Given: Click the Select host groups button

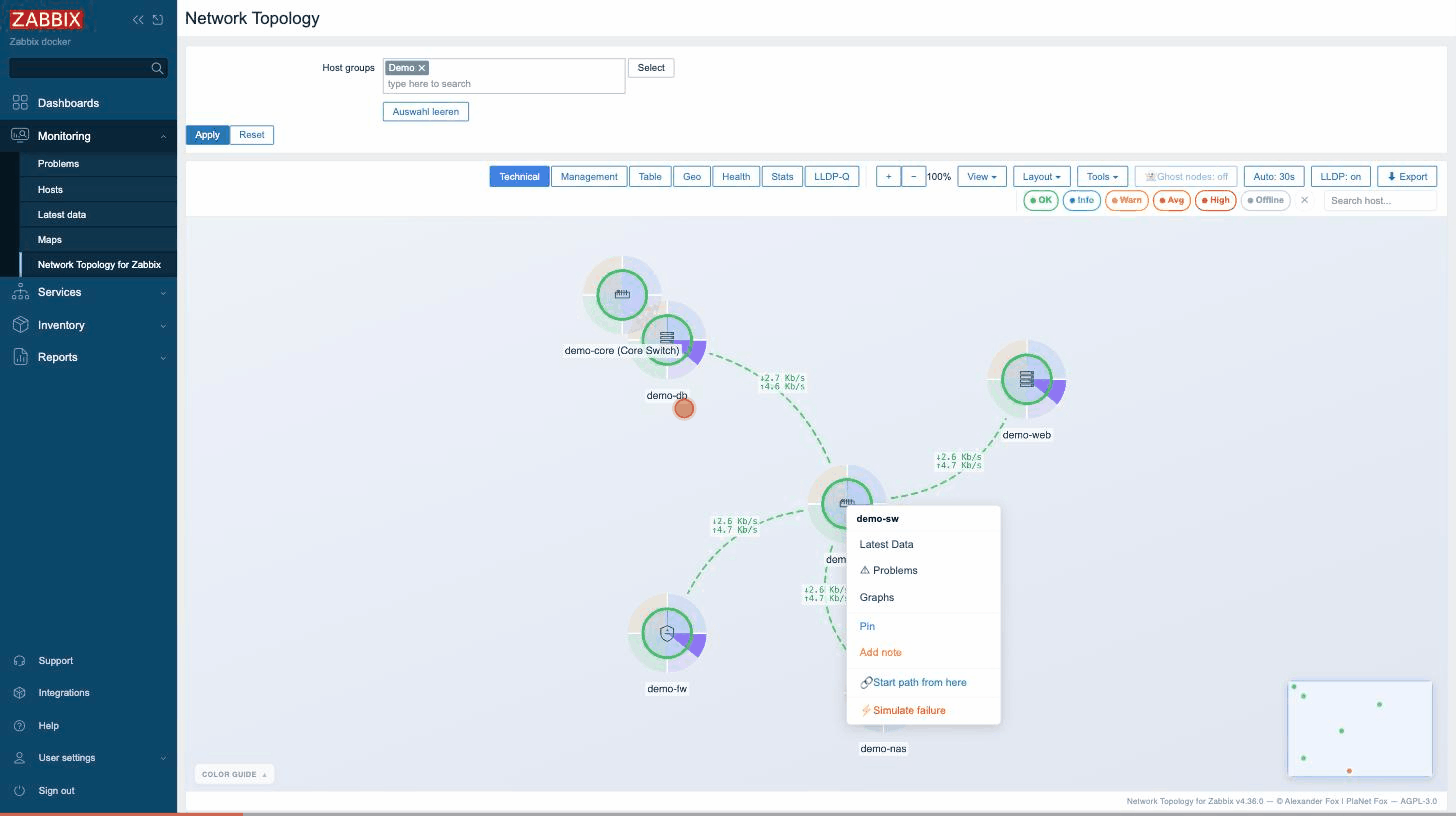Looking at the screenshot, I should point(651,68).
